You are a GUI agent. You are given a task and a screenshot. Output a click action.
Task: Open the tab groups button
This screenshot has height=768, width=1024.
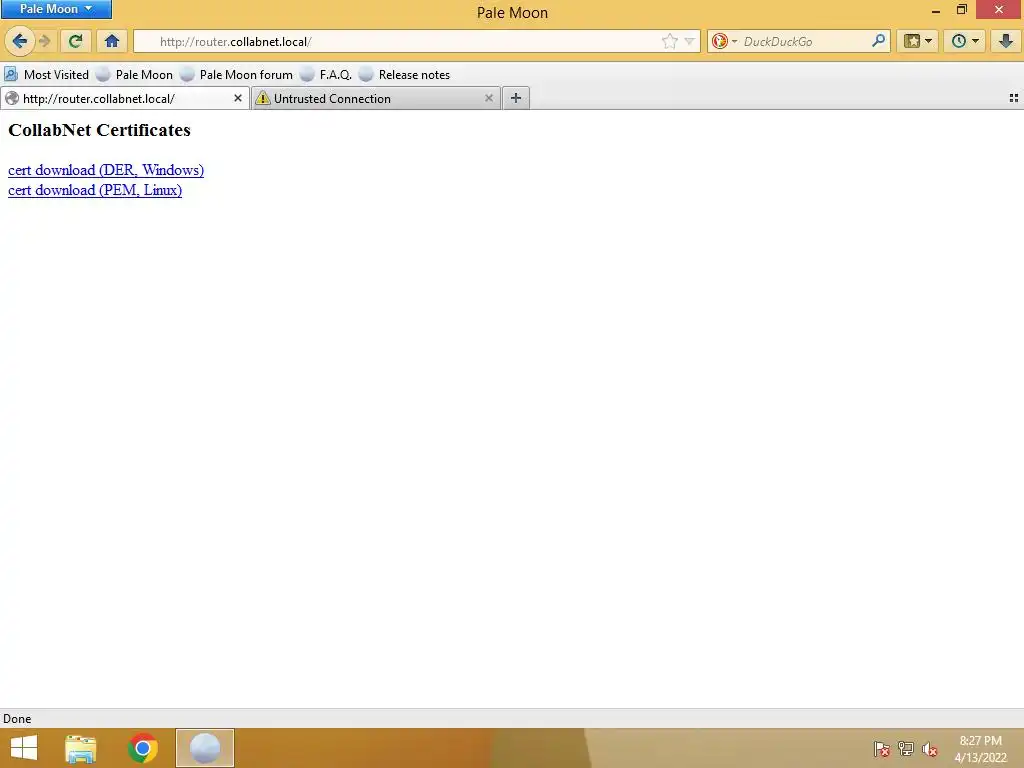point(1014,98)
